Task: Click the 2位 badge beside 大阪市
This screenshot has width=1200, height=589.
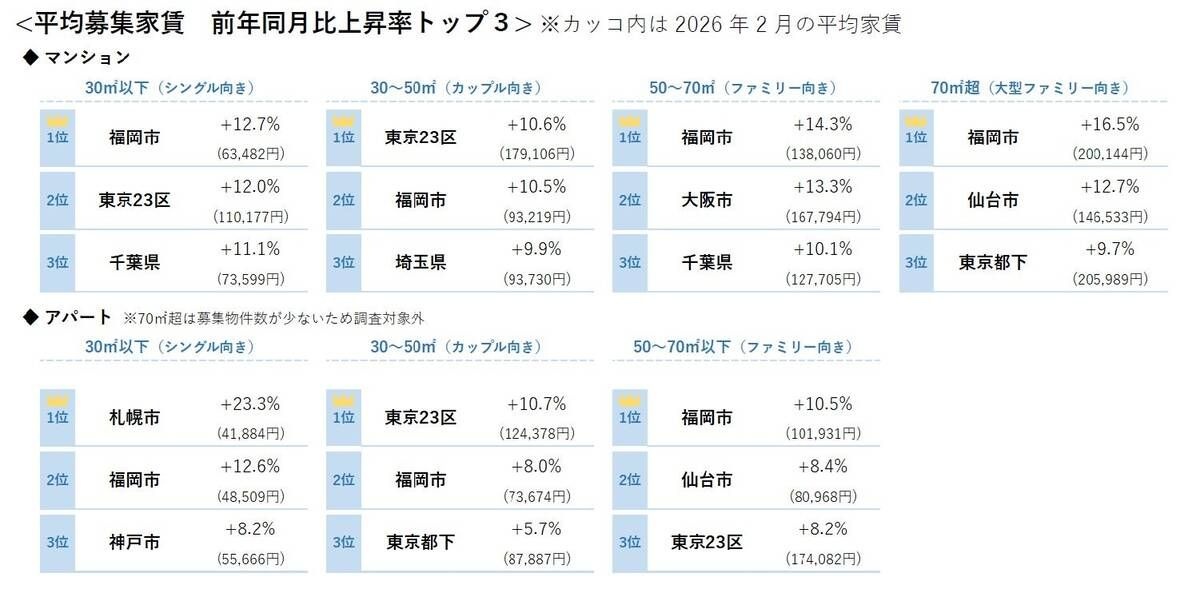Action: 629,200
